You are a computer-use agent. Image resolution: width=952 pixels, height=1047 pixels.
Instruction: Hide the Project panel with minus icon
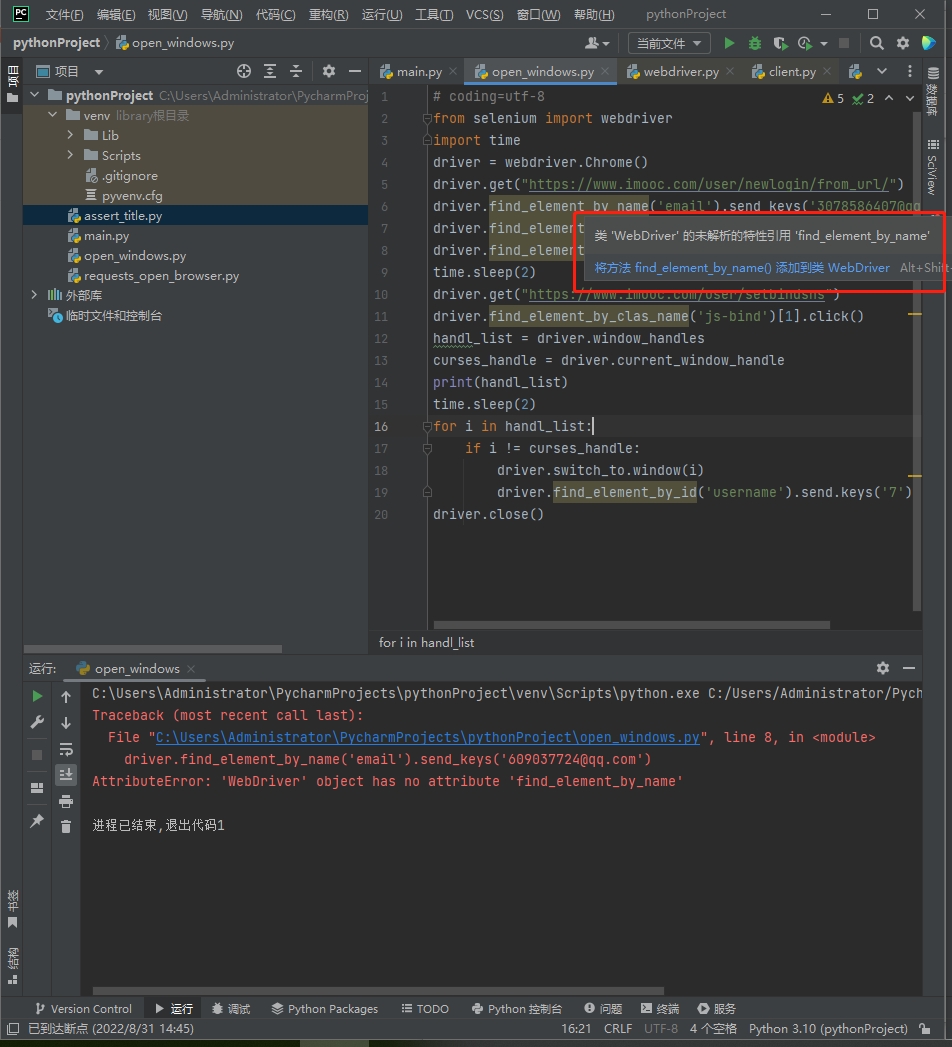tap(354, 71)
